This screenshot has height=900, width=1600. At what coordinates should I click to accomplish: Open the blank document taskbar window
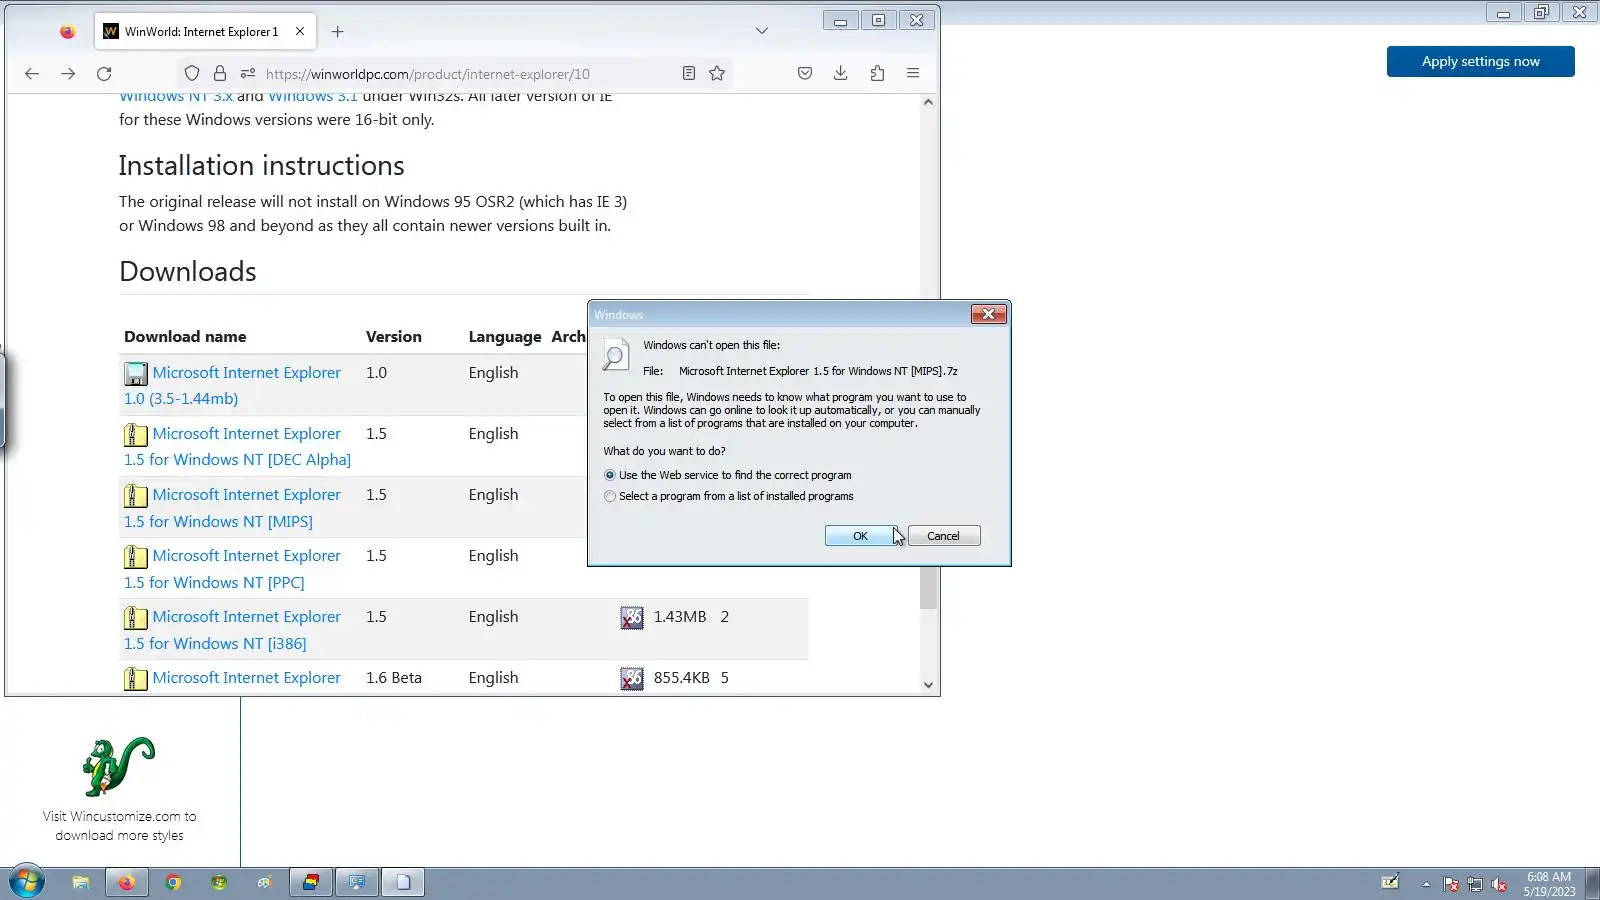pos(403,882)
